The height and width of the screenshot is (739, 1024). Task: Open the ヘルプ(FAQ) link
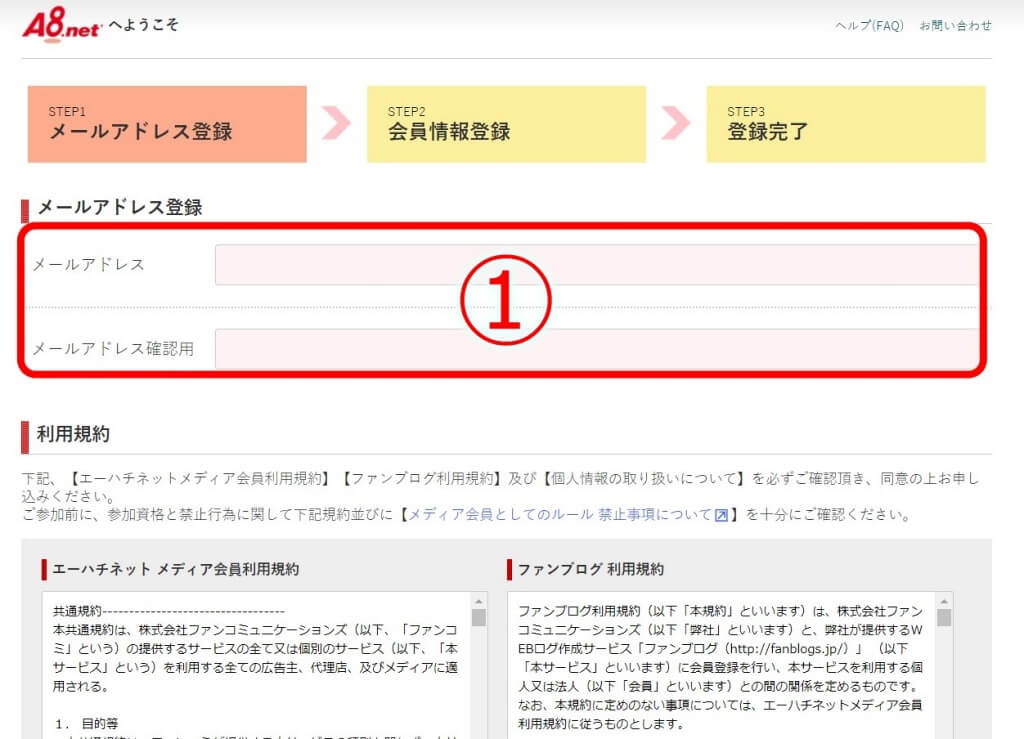click(867, 27)
